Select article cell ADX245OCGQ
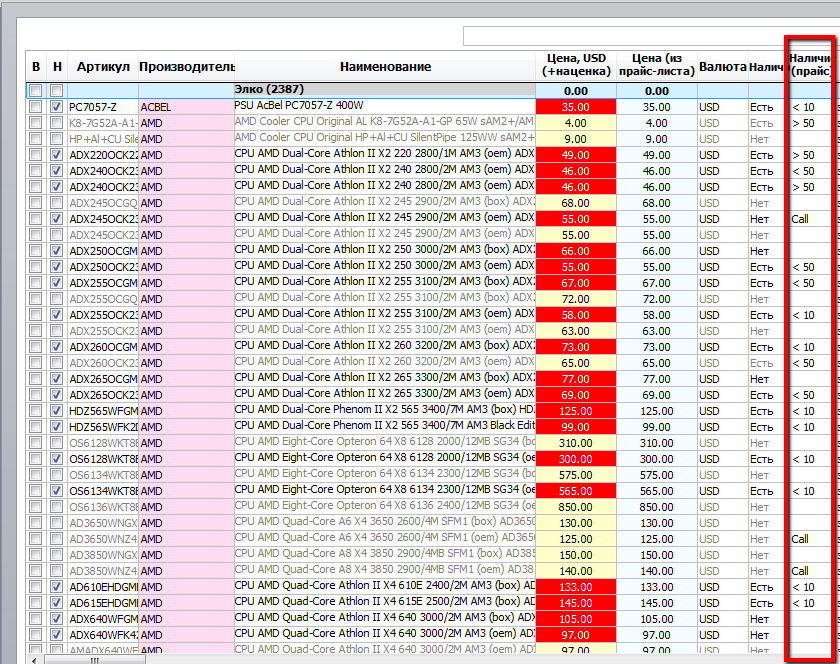The width and height of the screenshot is (840, 664). click(103, 203)
